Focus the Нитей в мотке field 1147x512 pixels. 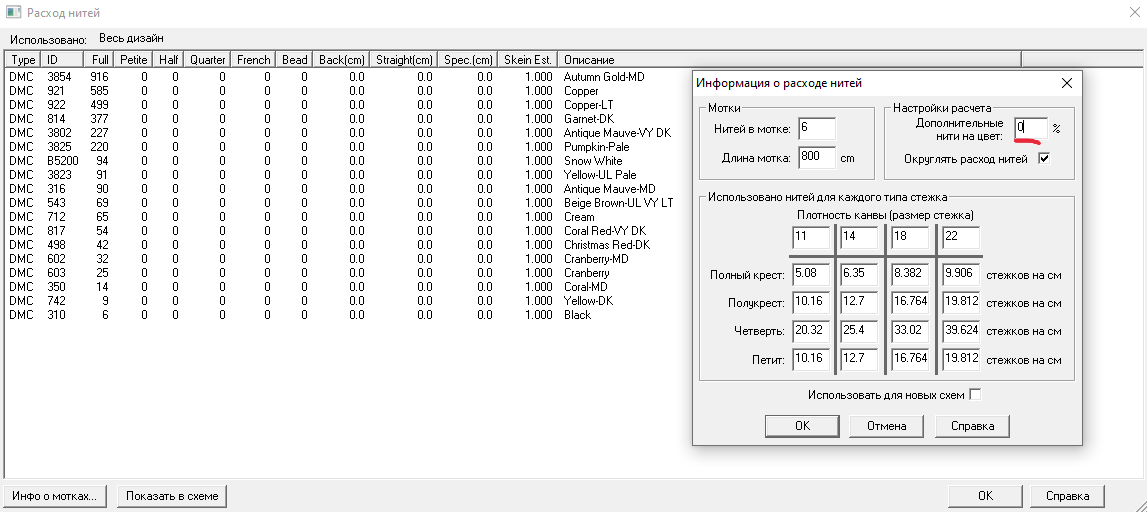(817, 129)
